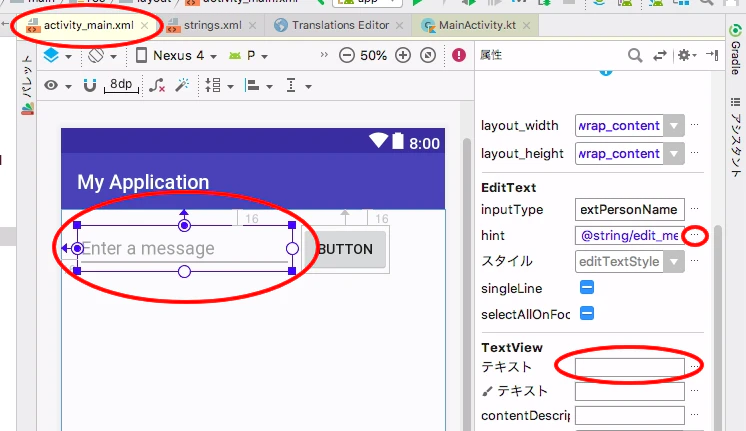Screen dimensions: 746x431
Task: Select the BUTTON widget in preview
Action: (346, 249)
